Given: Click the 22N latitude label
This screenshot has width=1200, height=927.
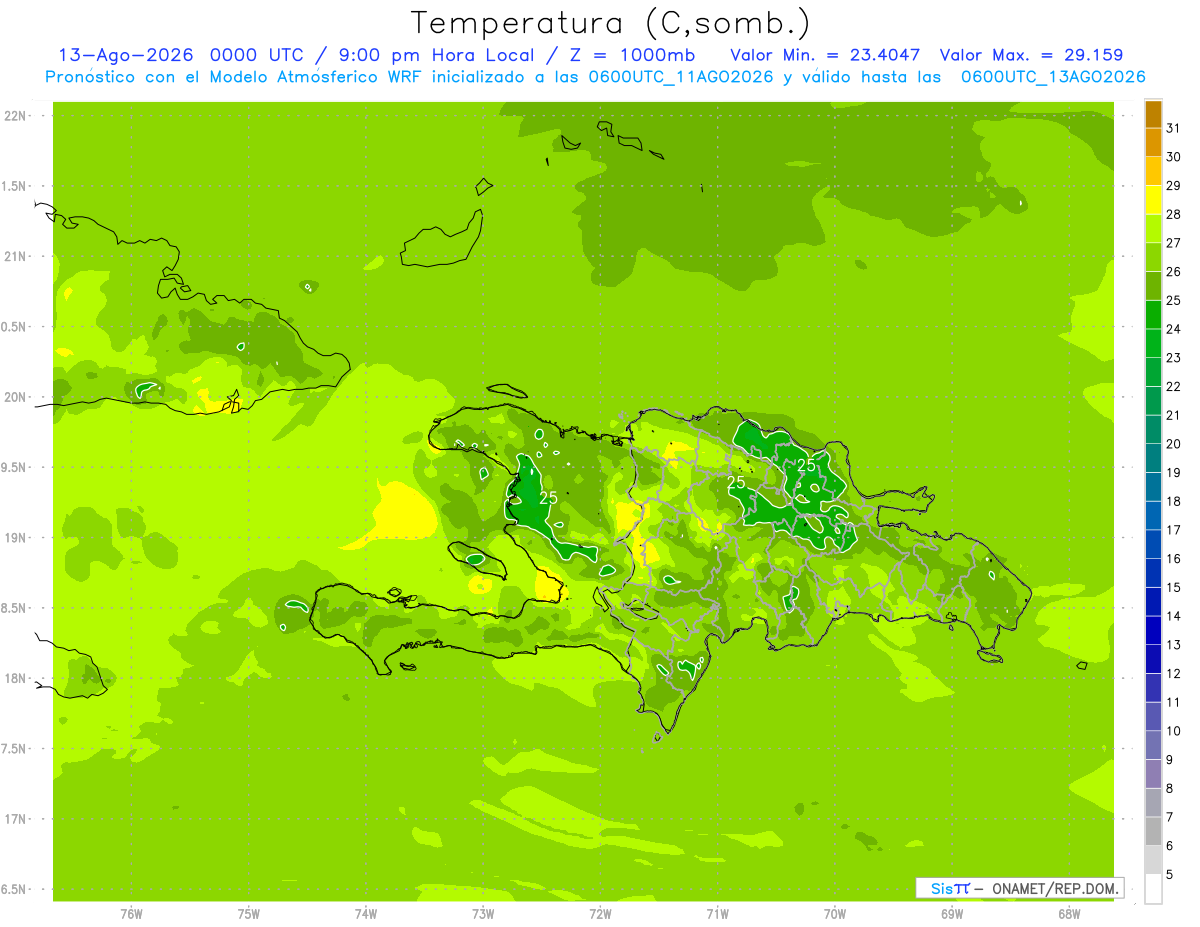Looking at the screenshot, I should pyautogui.click(x=14, y=116).
